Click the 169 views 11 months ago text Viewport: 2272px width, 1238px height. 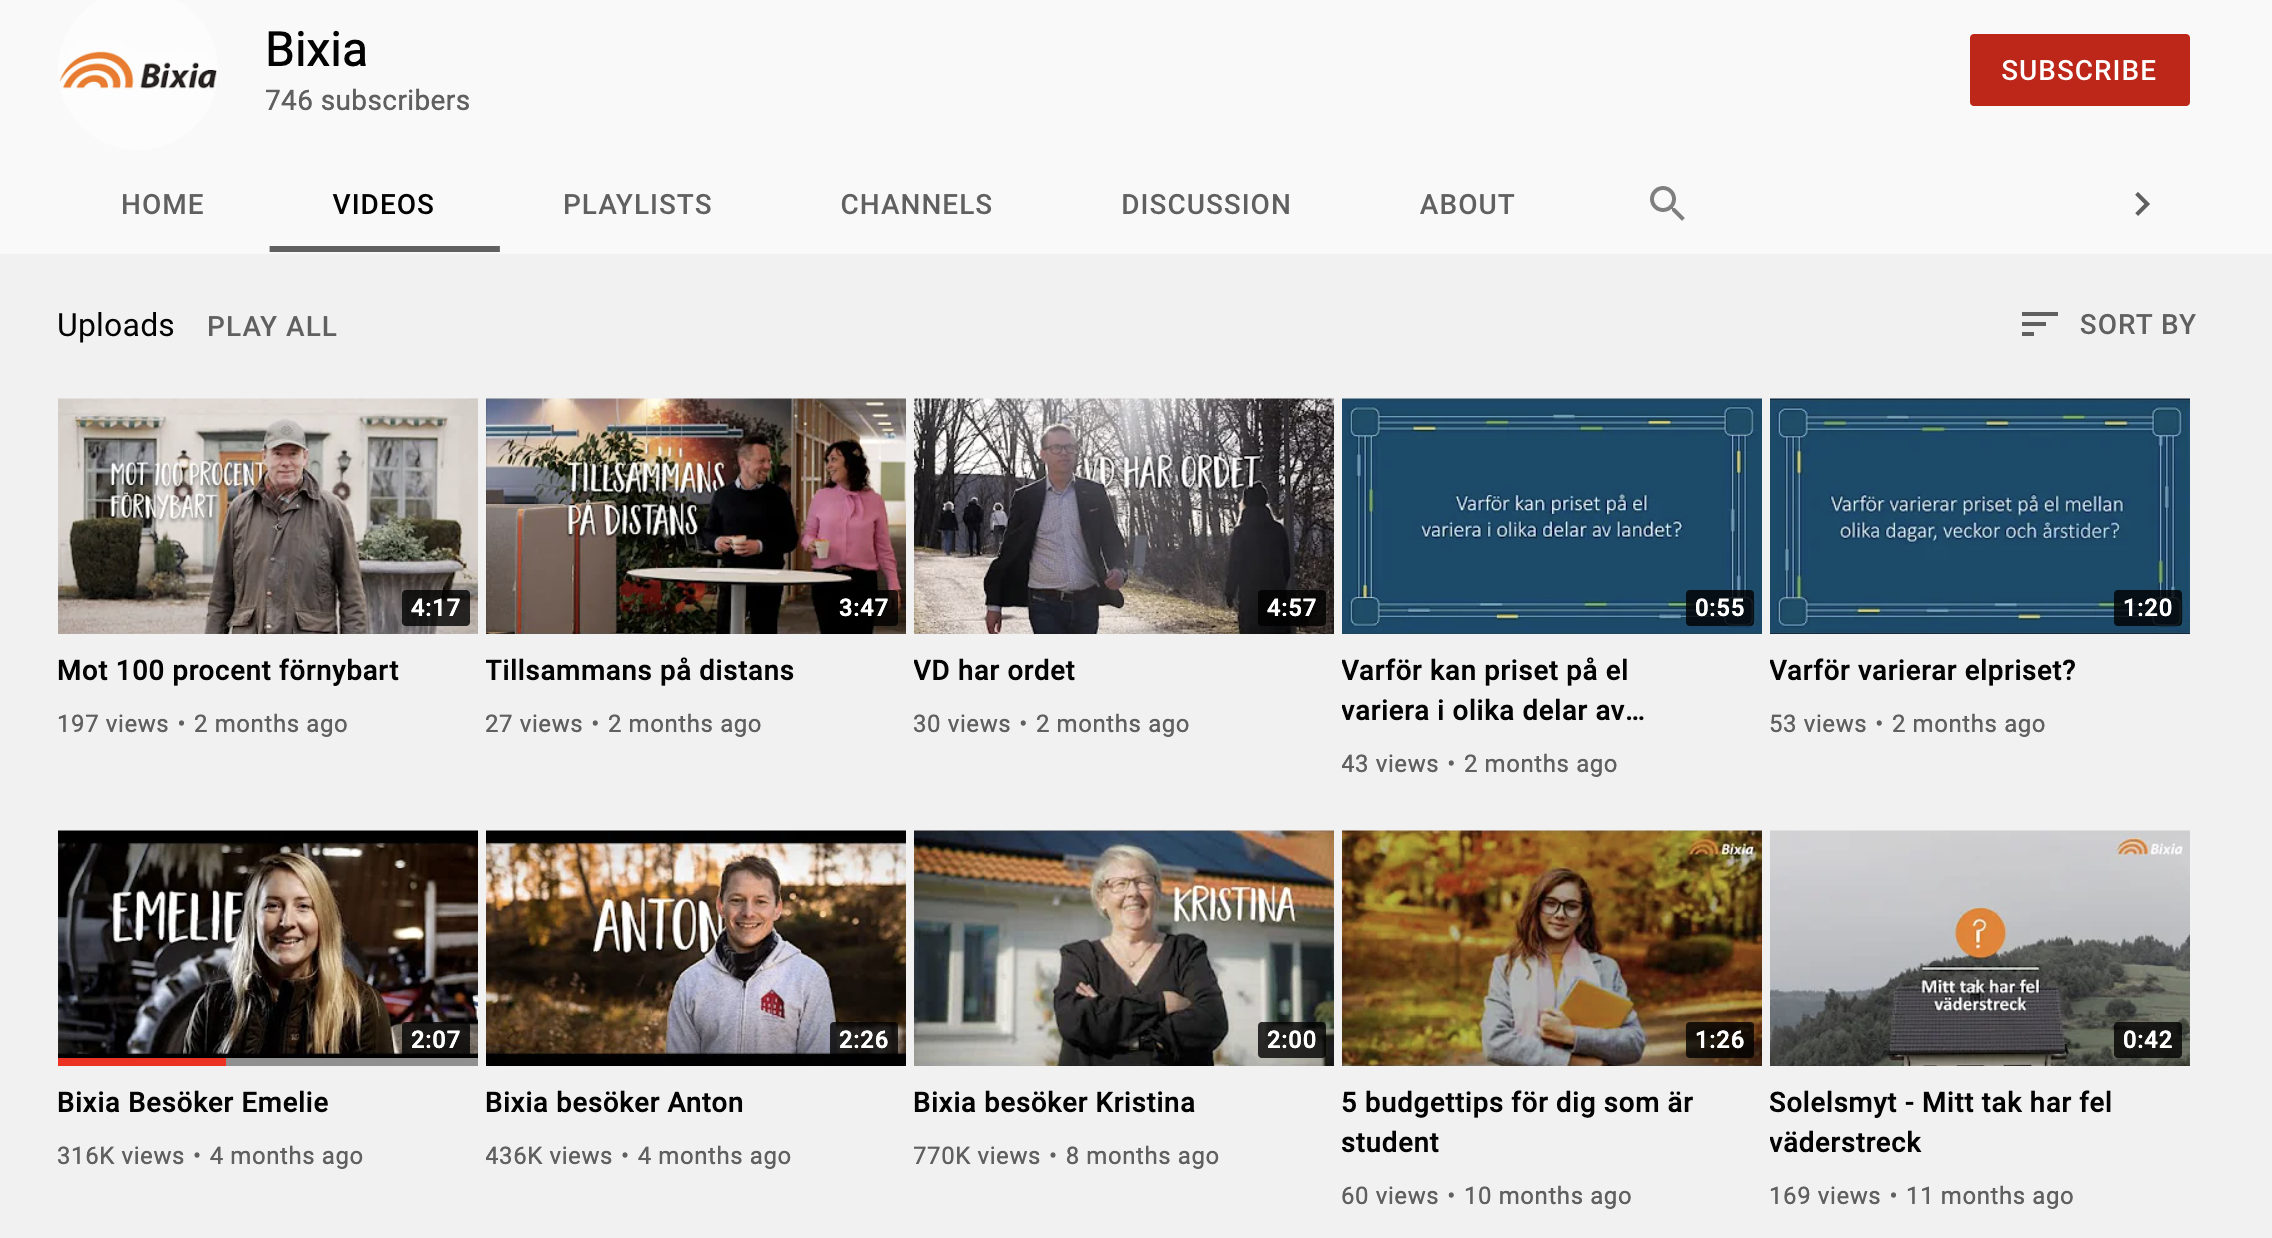pos(1921,1196)
